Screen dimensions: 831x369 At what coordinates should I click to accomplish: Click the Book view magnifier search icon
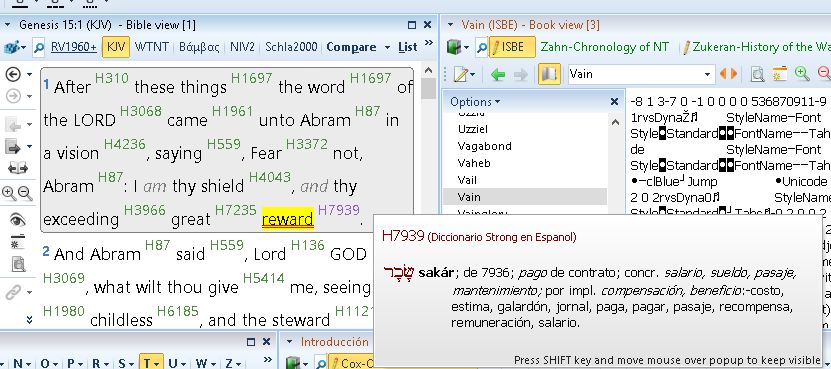pos(481,47)
